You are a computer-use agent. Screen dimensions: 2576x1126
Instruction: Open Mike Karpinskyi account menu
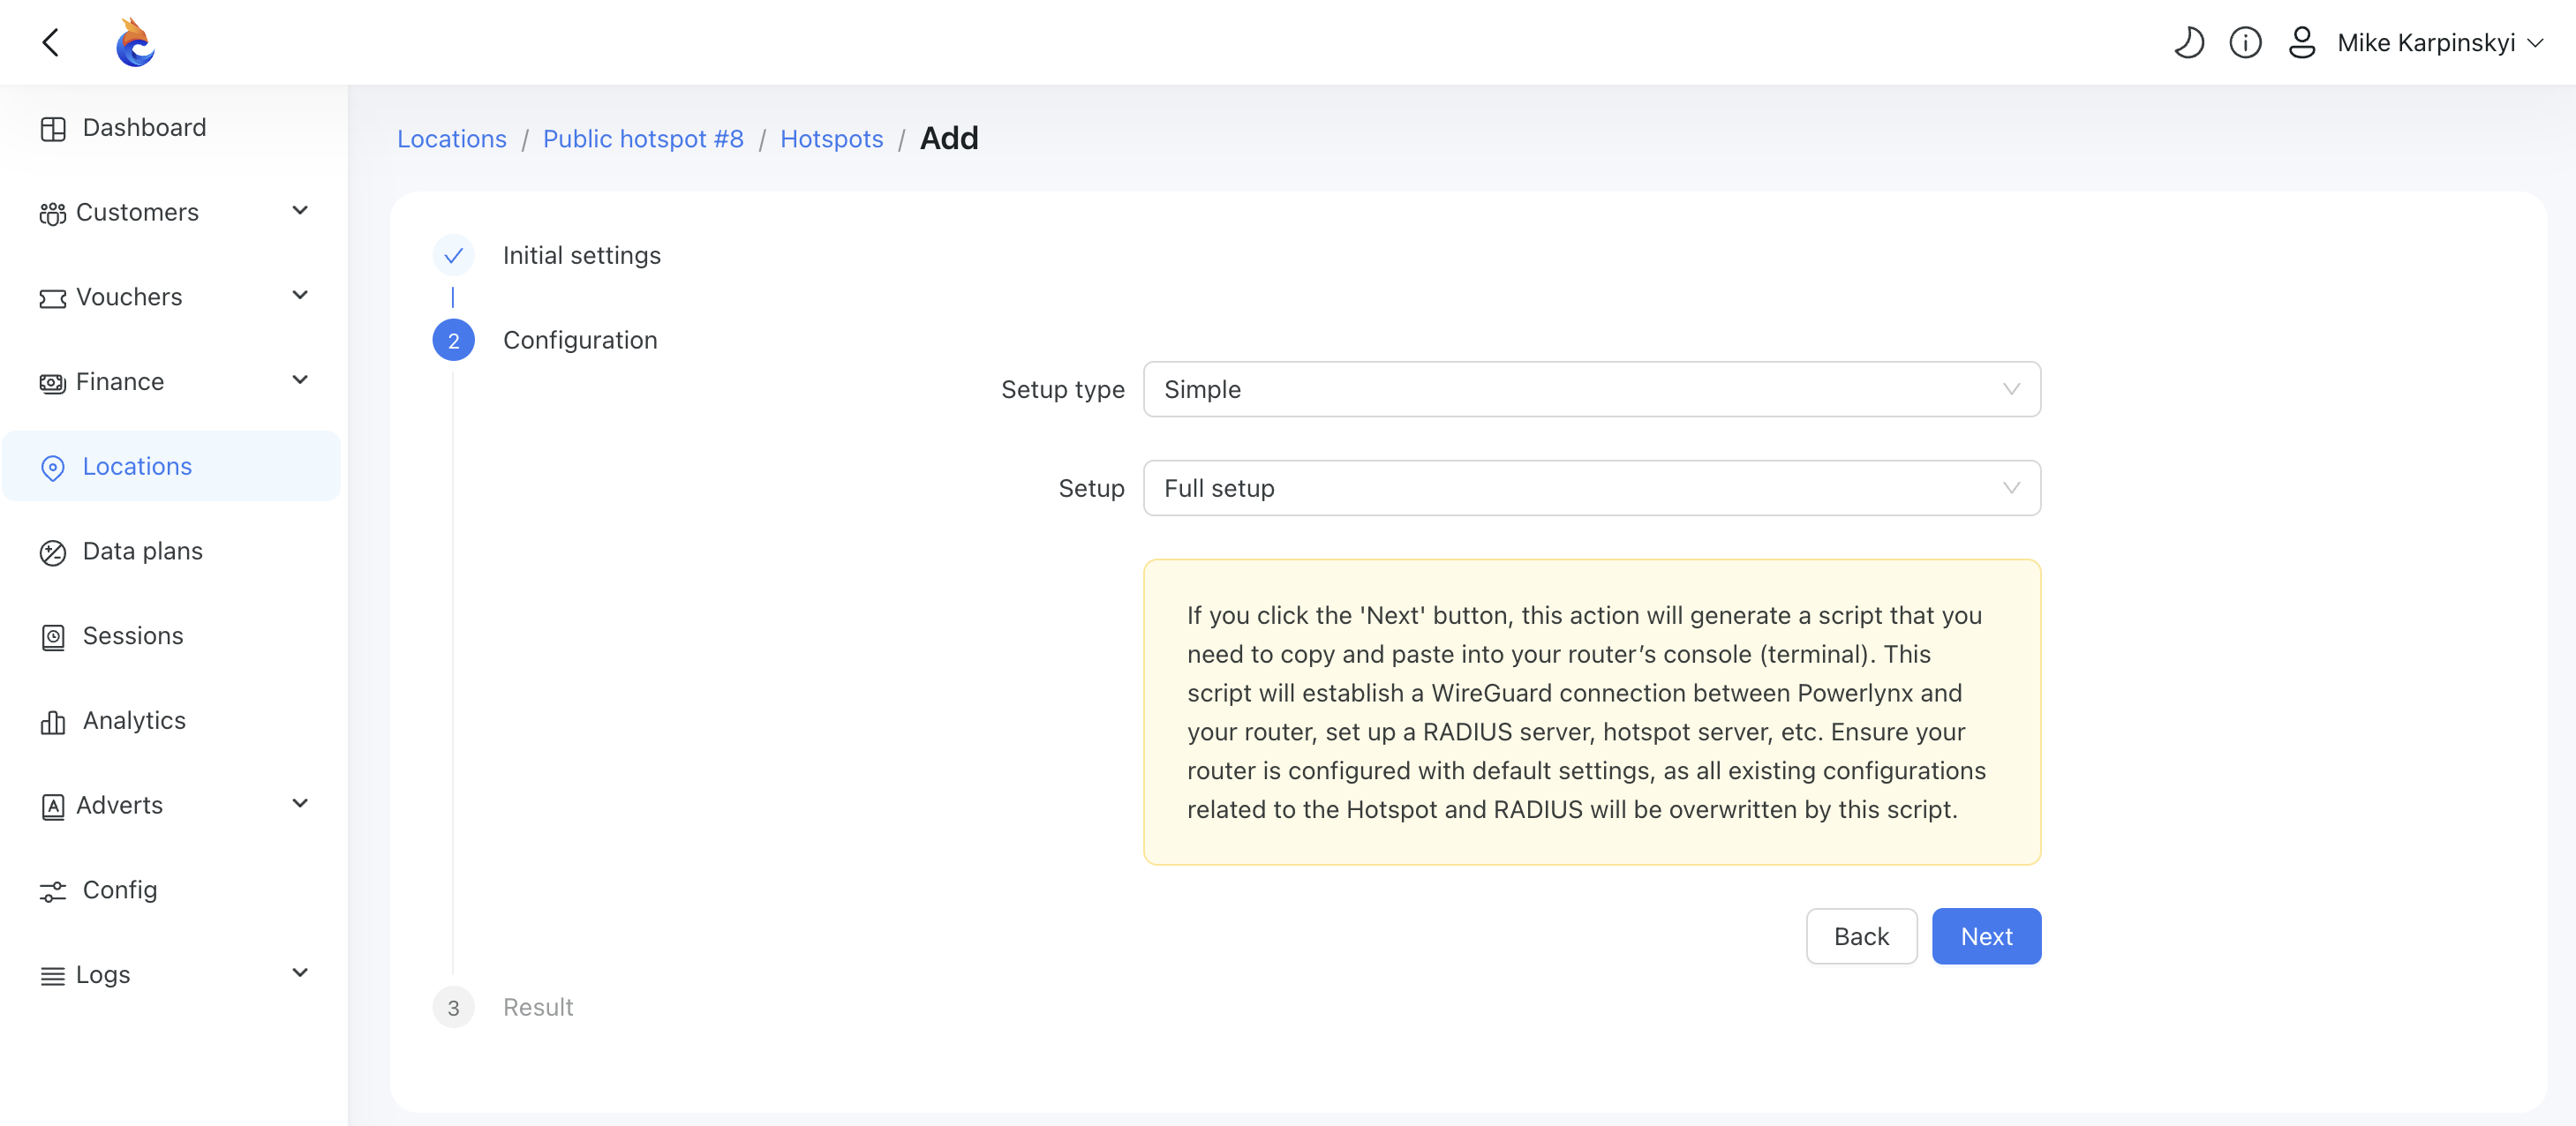[x=2438, y=43]
